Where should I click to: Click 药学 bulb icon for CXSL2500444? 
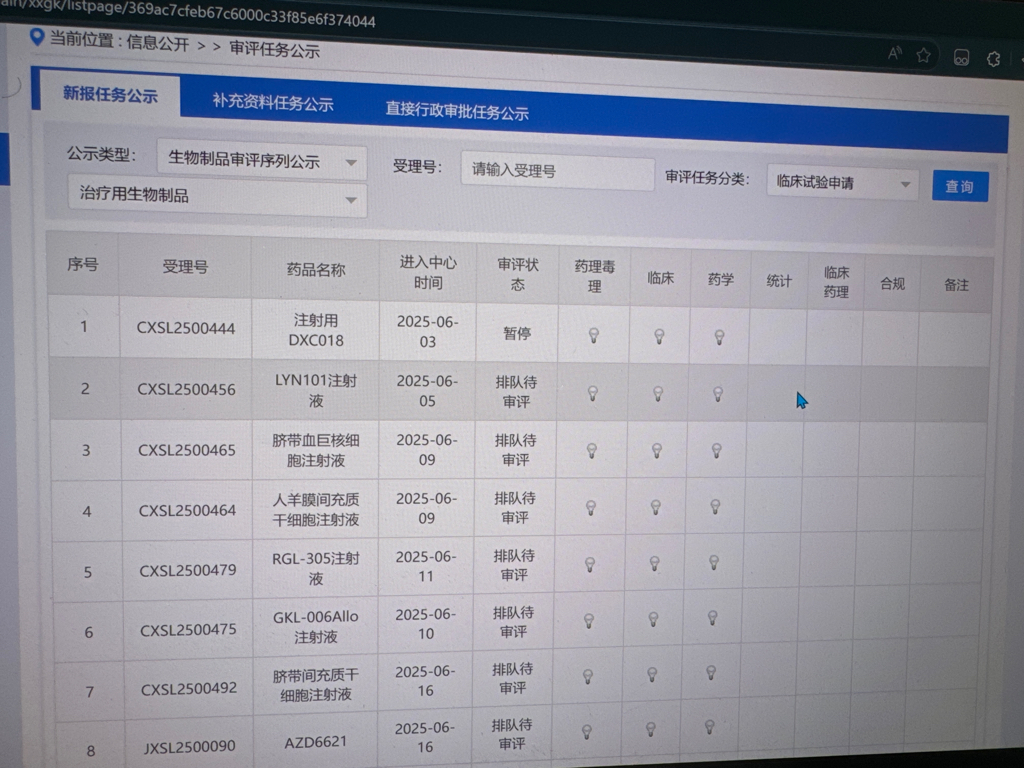pyautogui.click(x=719, y=337)
